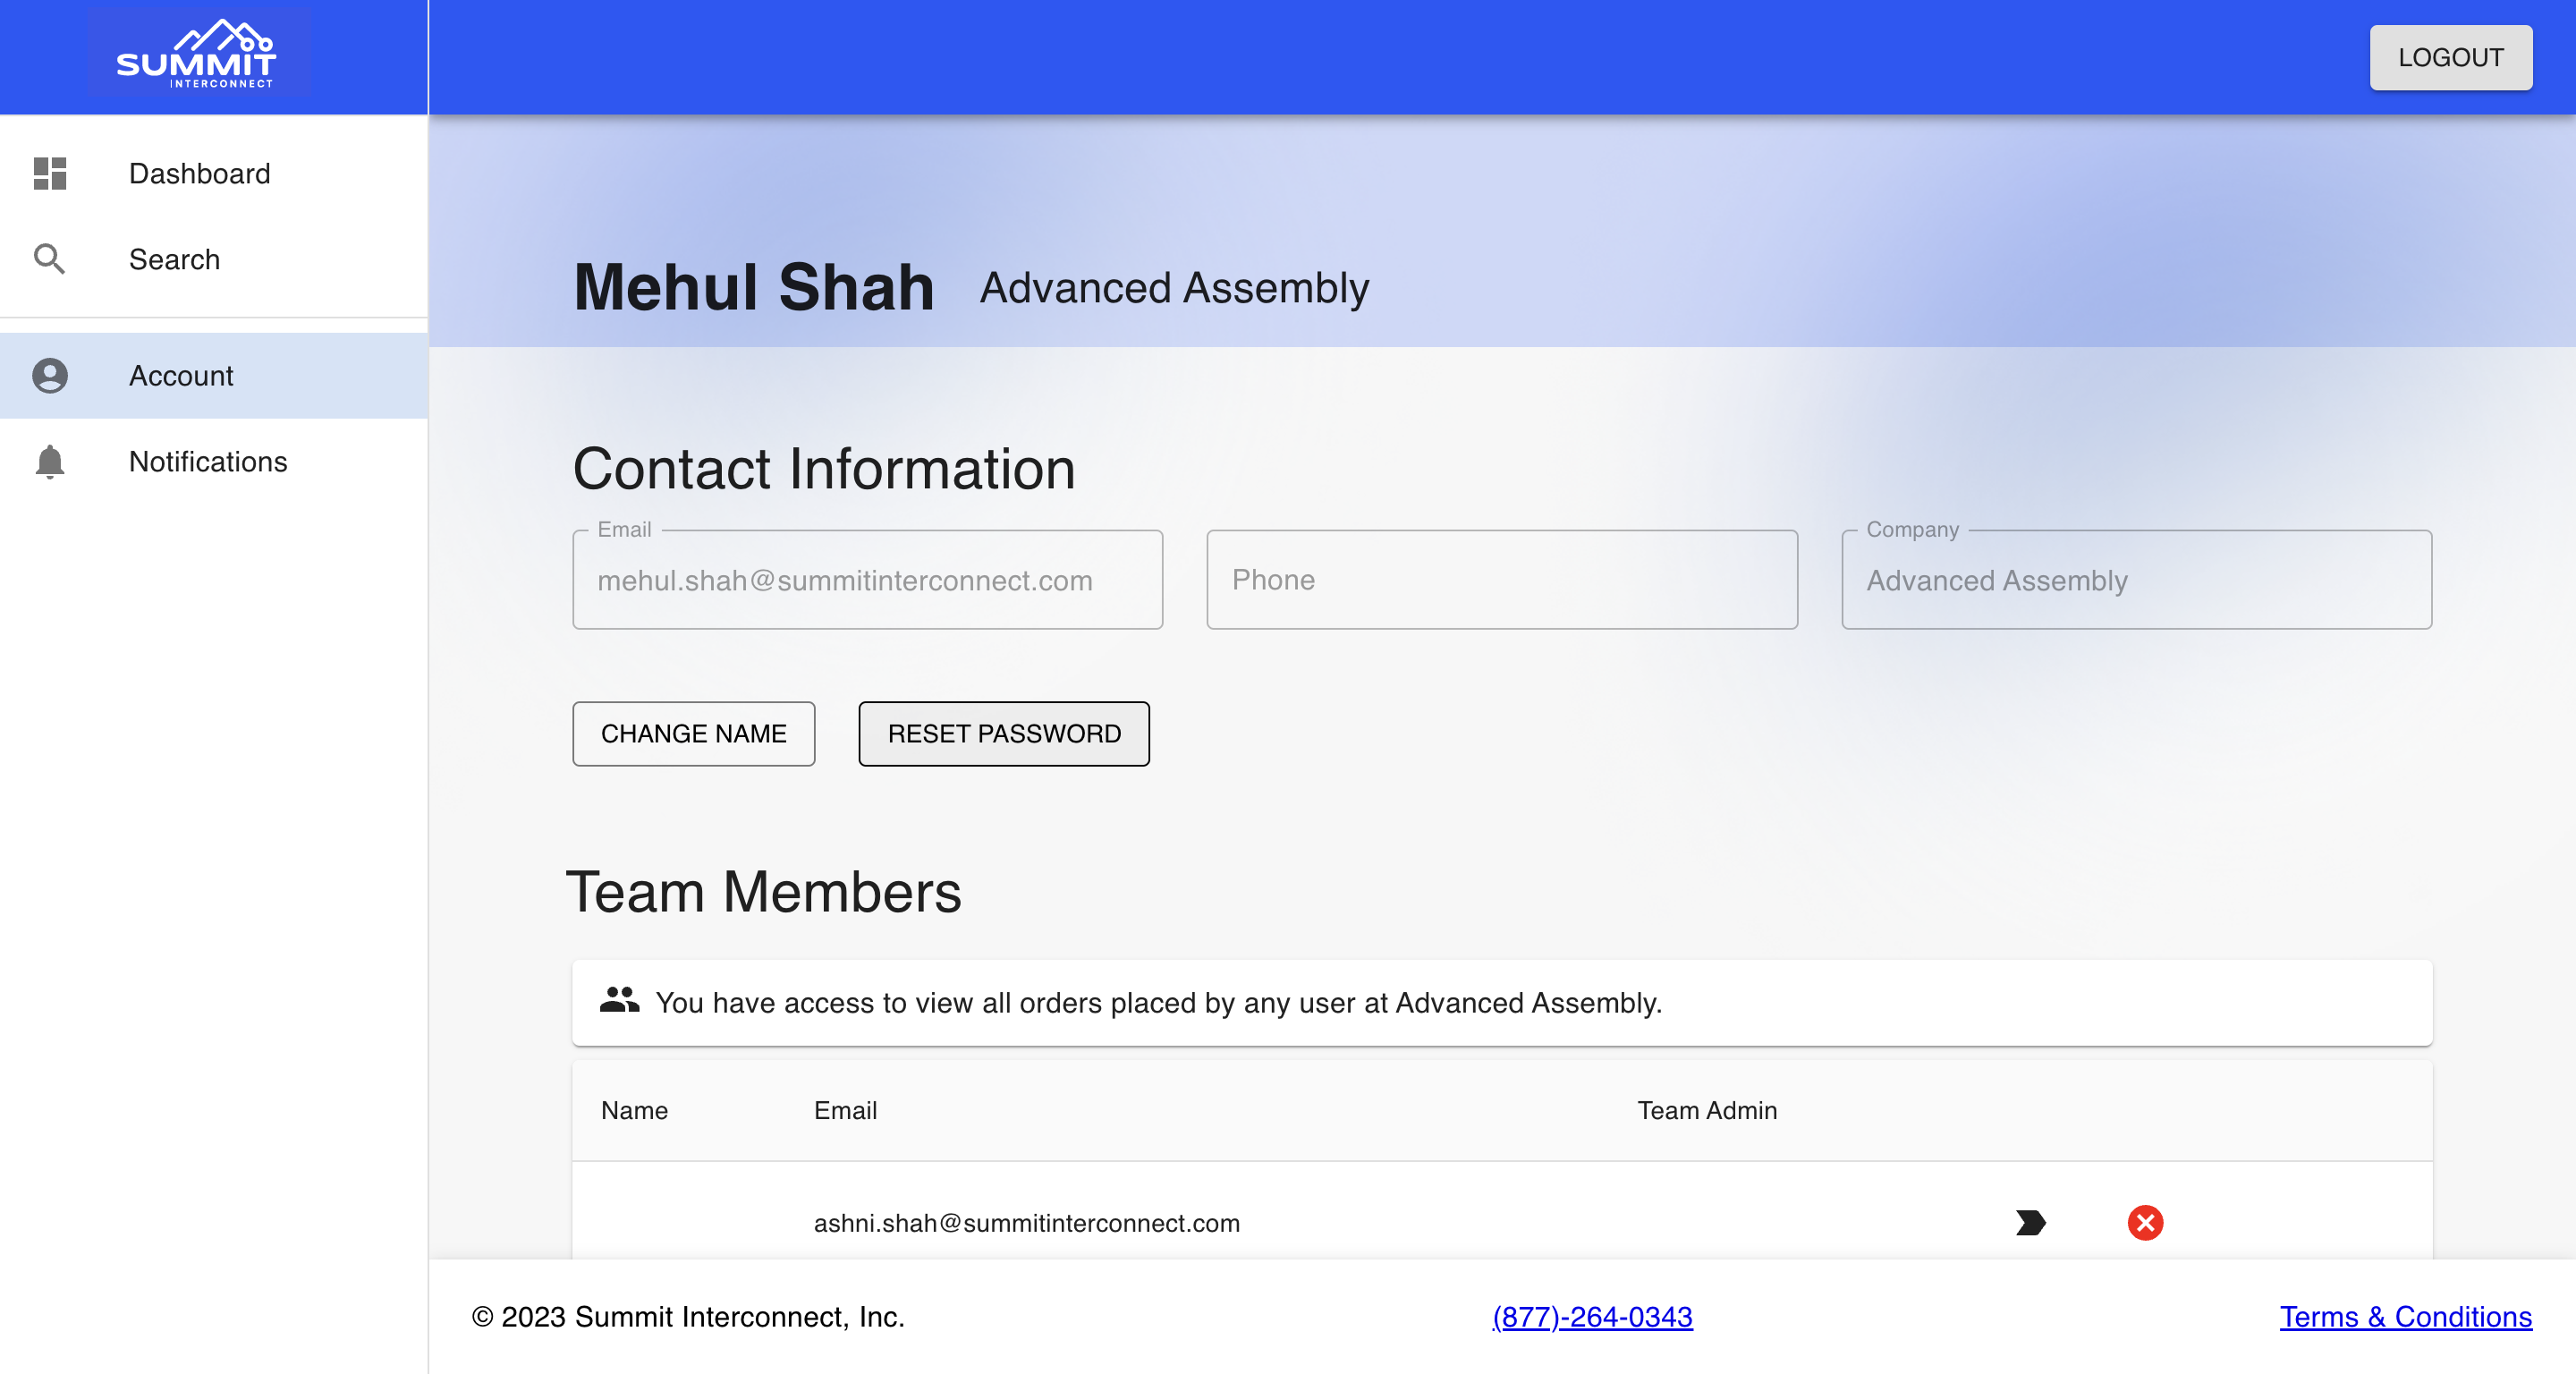2576x1374 pixels.
Task: Click the LOGOUT button
Action: 2450,57
